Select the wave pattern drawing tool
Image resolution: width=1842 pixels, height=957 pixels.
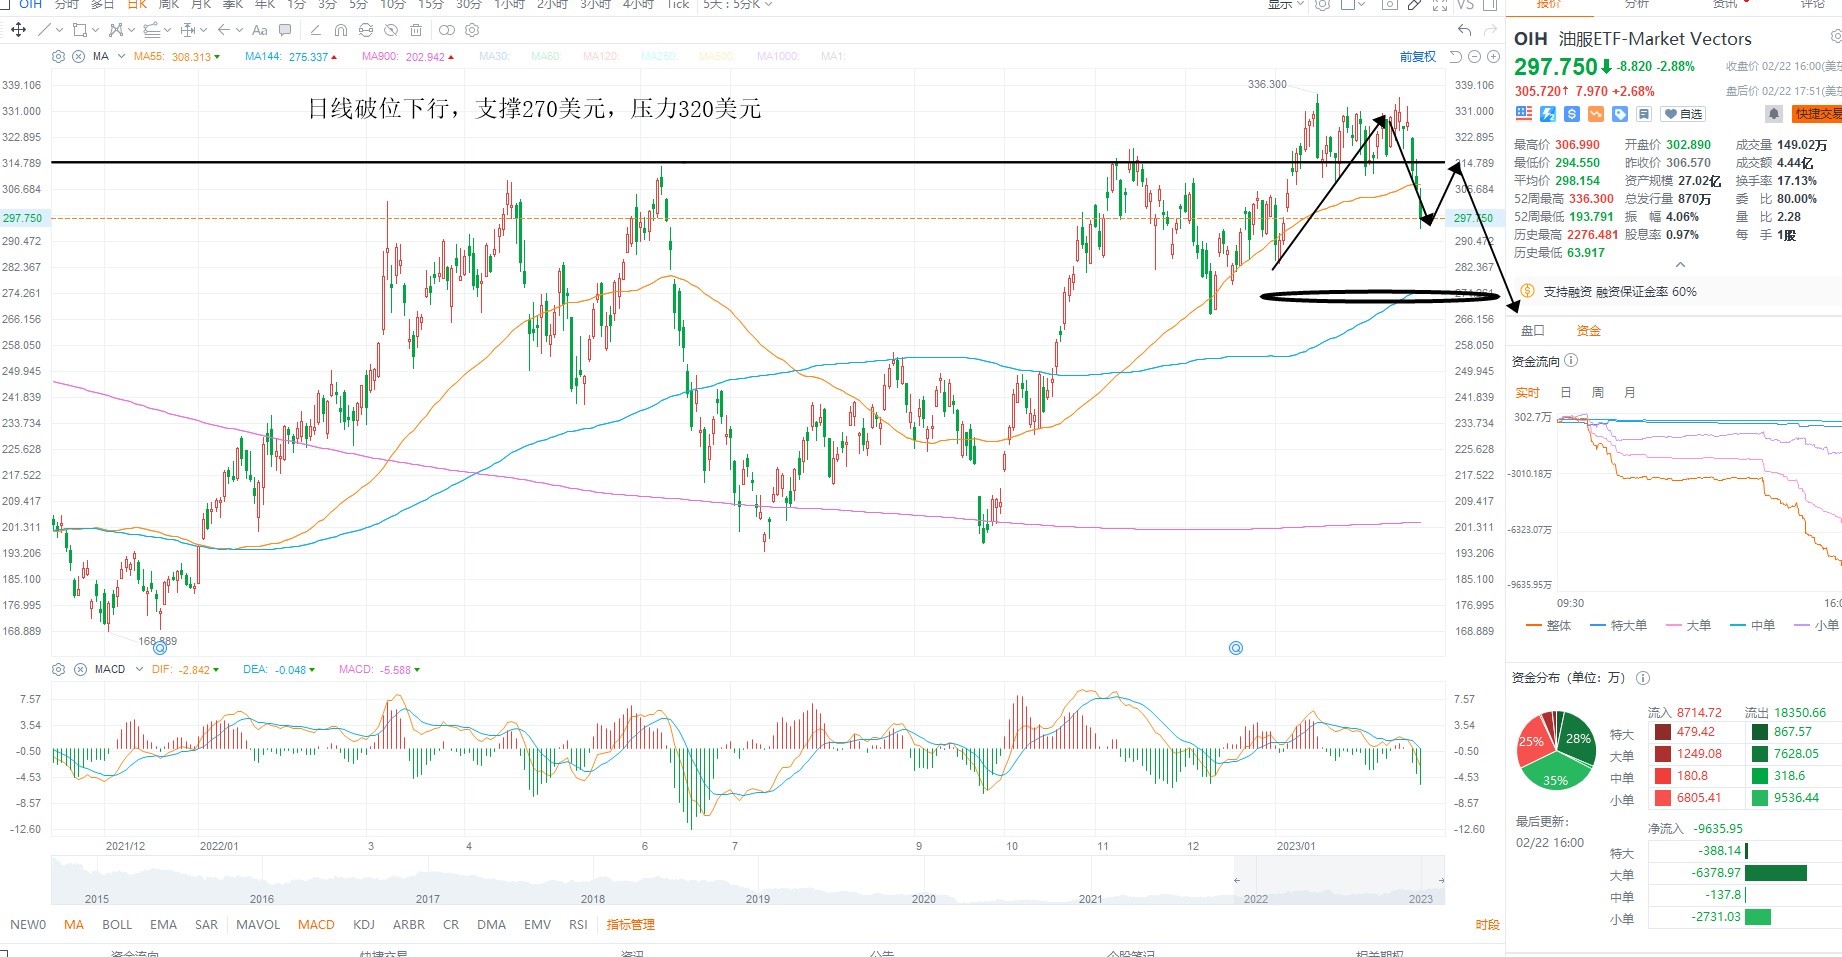point(116,30)
